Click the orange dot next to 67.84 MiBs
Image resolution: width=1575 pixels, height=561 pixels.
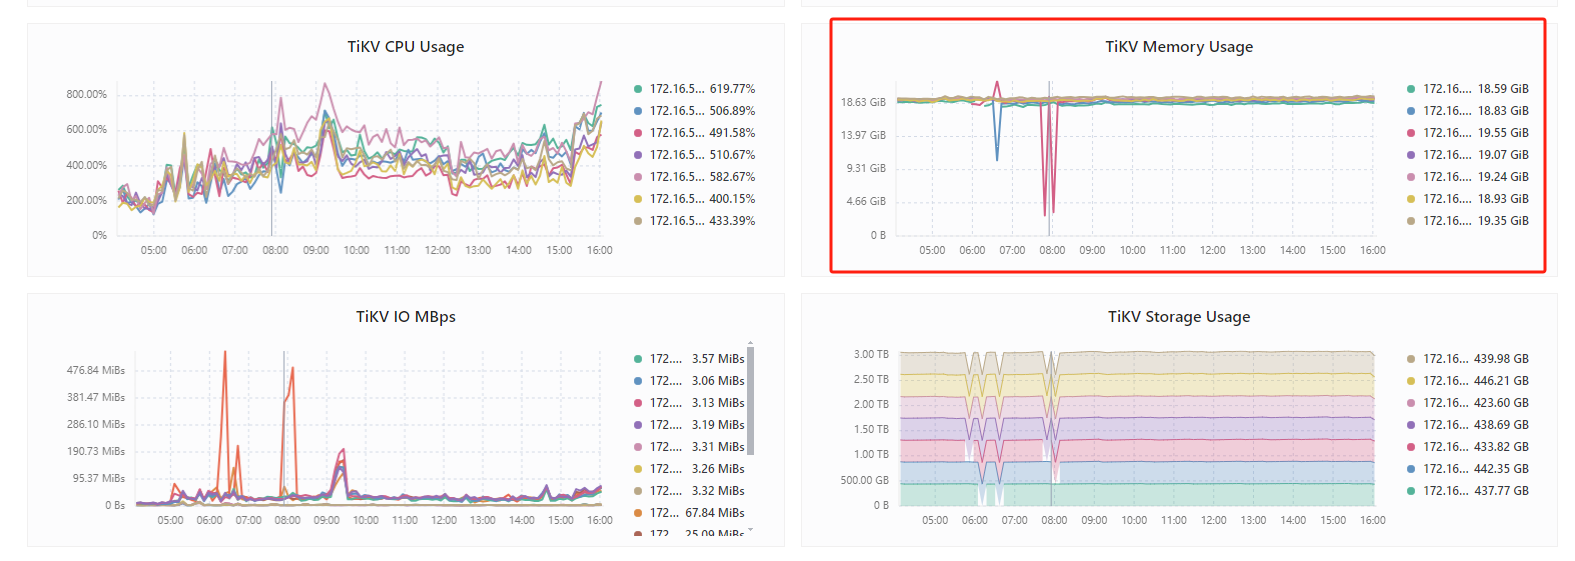pos(638,513)
